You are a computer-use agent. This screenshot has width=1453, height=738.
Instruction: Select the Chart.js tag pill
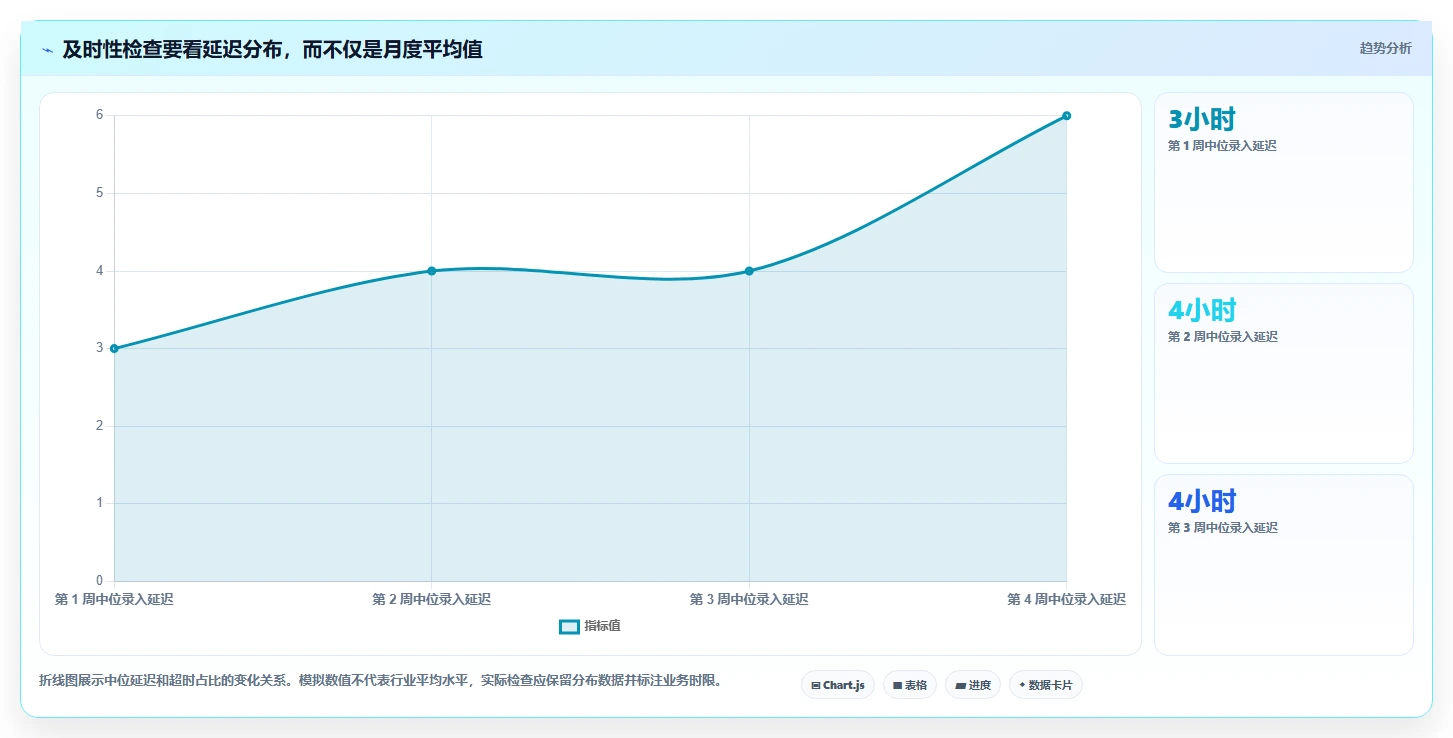tap(838, 685)
